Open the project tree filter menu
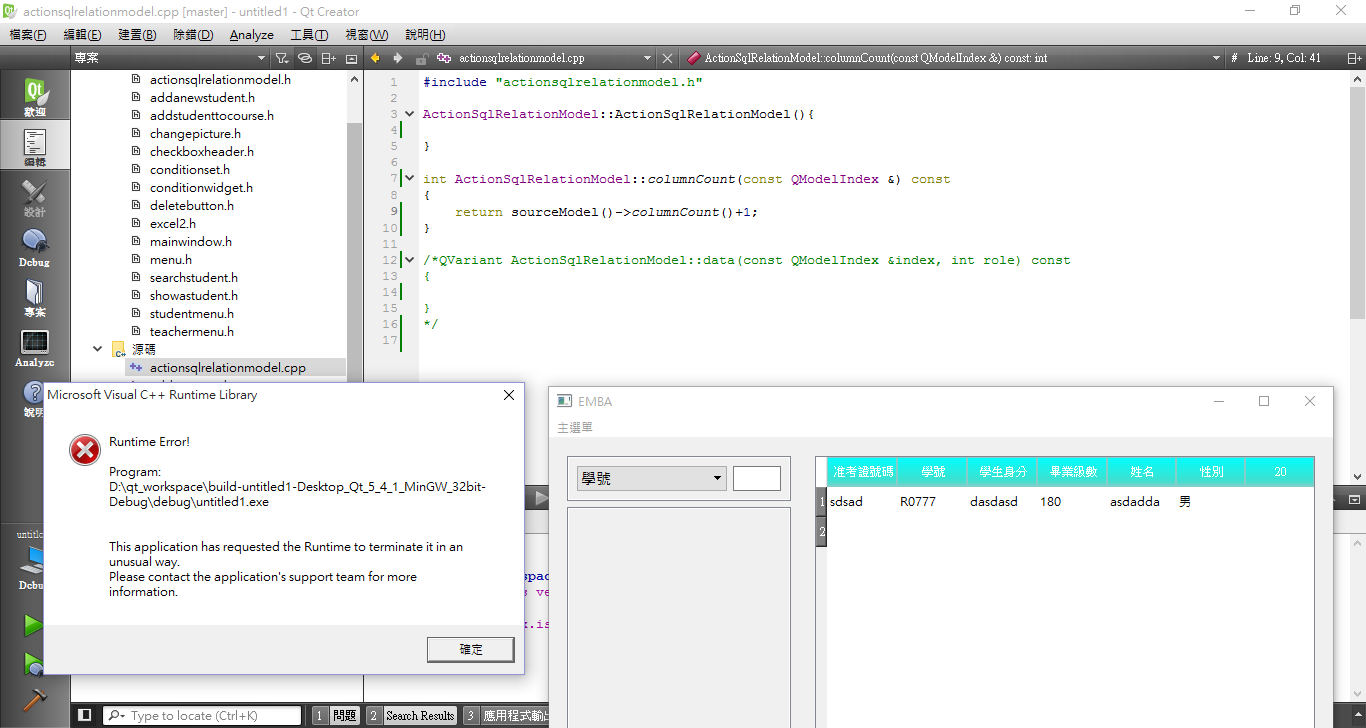 (x=282, y=58)
